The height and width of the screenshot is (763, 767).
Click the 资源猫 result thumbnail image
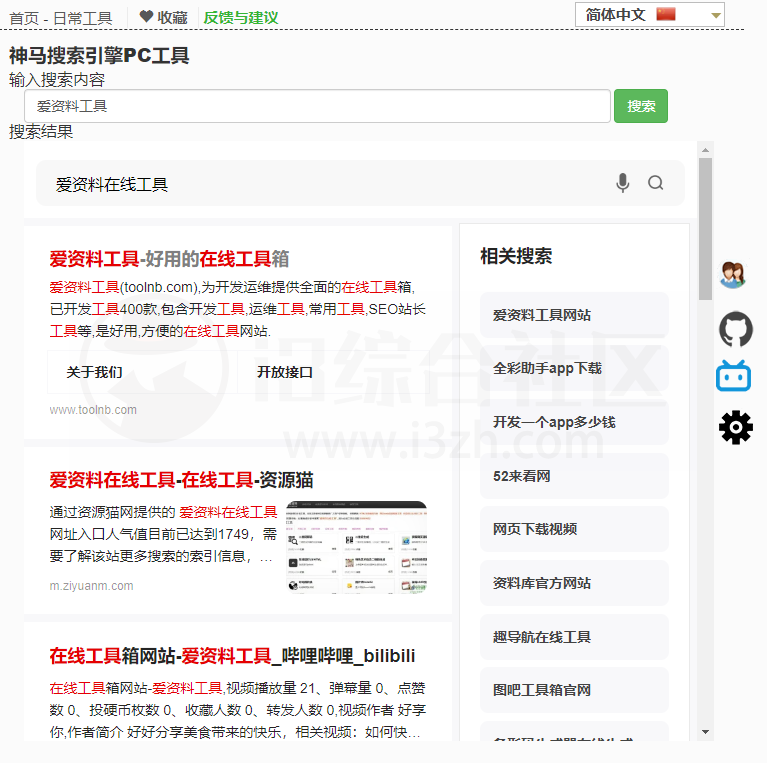point(357,547)
